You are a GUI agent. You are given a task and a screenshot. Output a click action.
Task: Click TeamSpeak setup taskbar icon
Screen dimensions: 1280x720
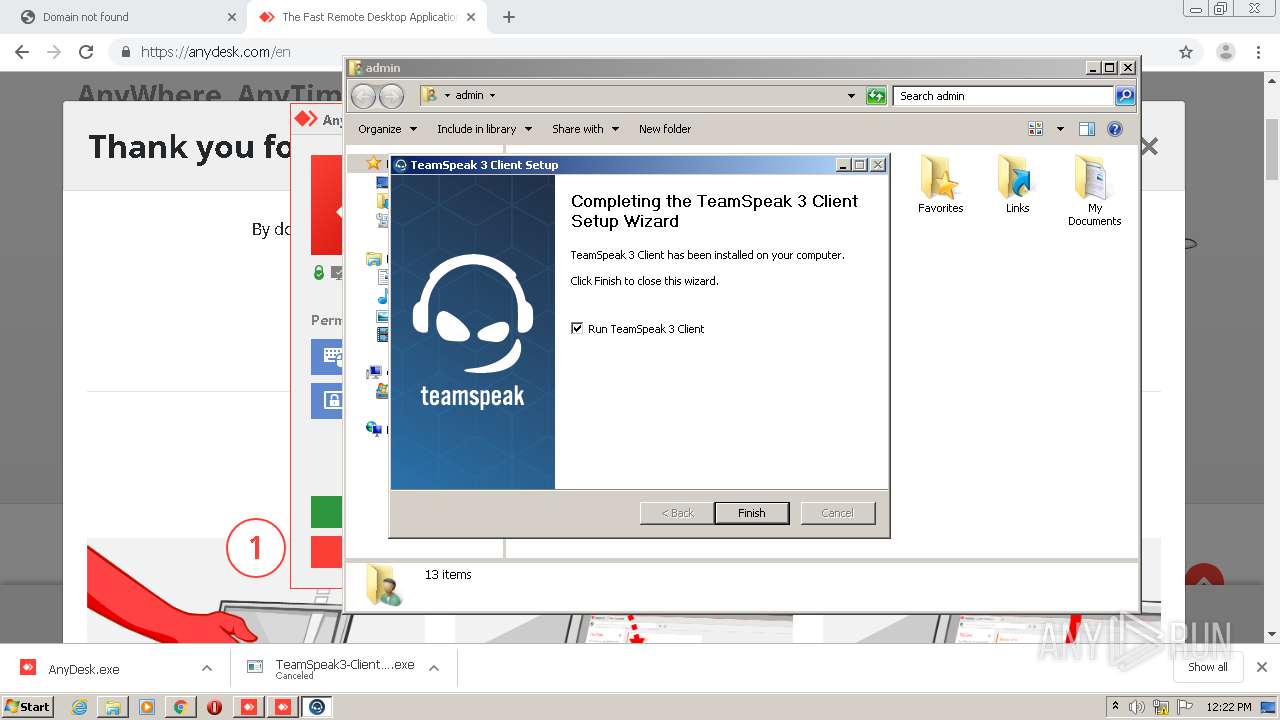click(x=317, y=707)
